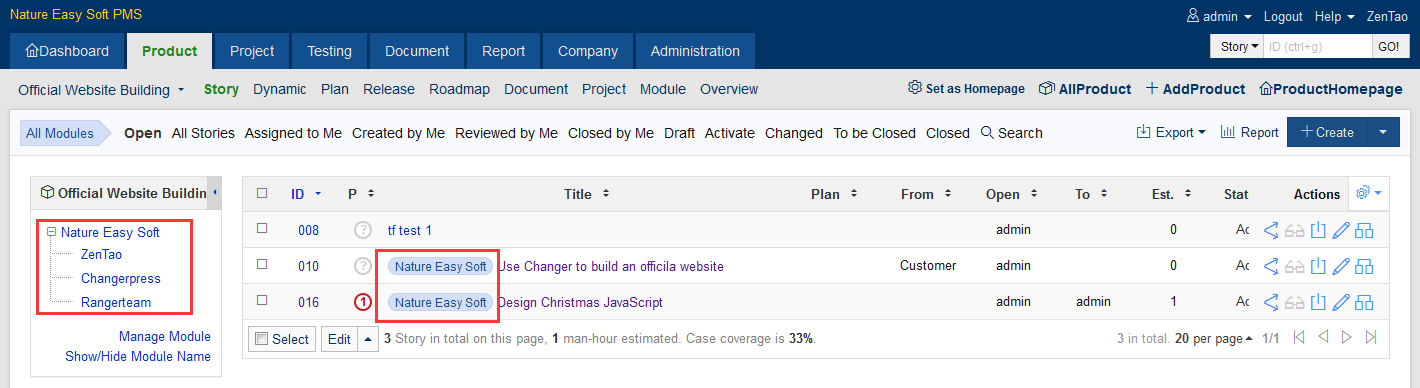Click the Manage Module link
The height and width of the screenshot is (388, 1420).
point(165,336)
